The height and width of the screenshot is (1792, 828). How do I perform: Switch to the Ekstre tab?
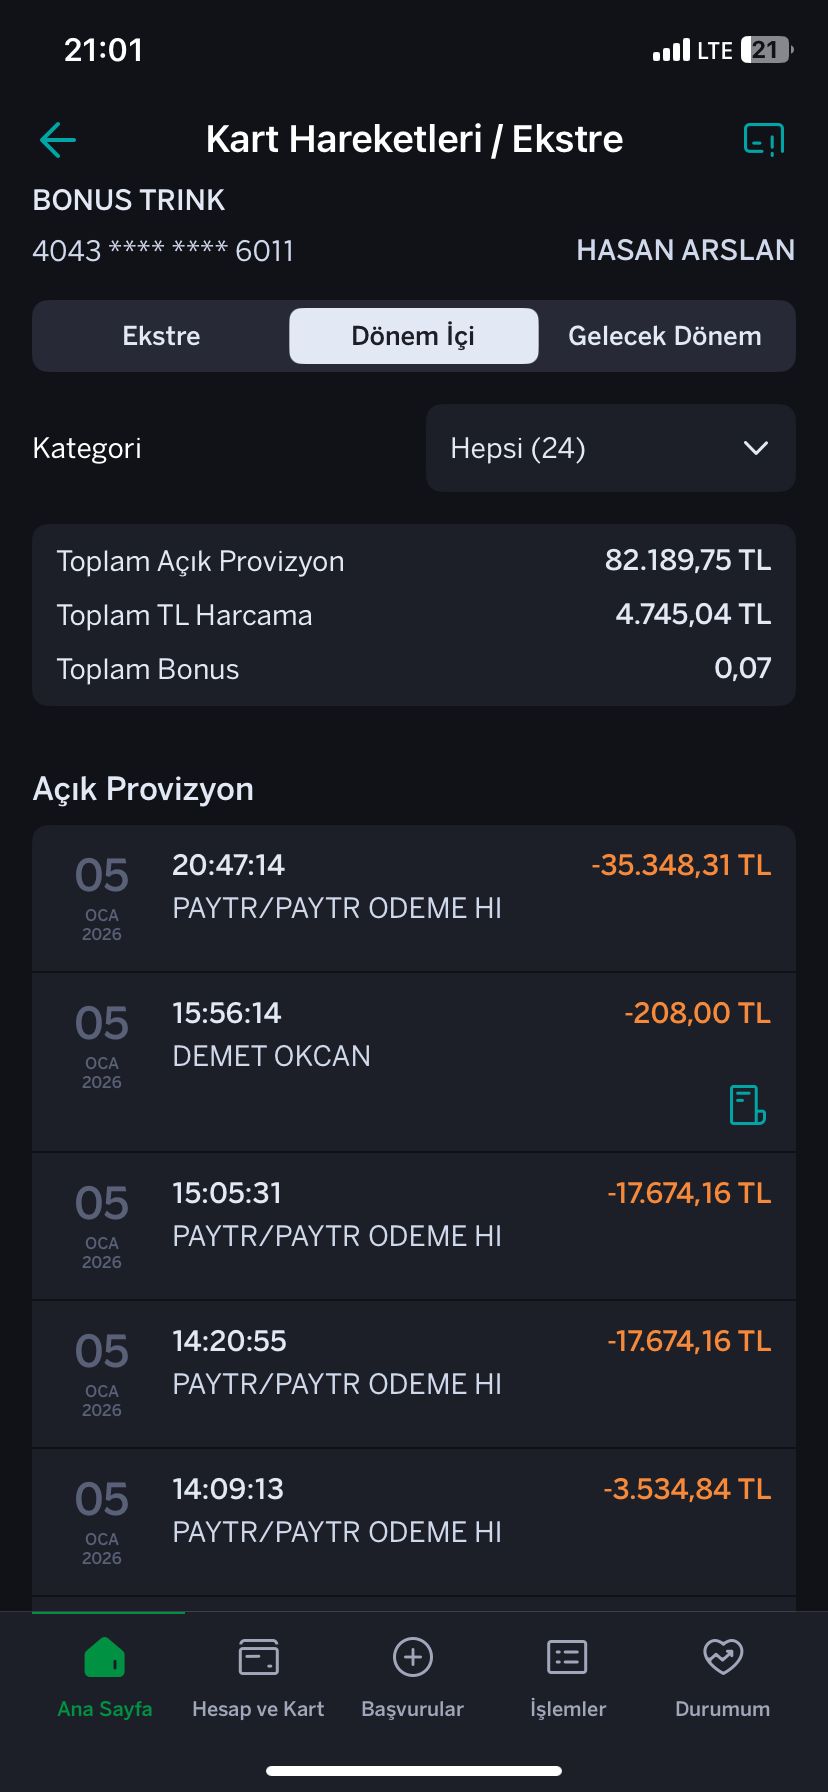click(161, 336)
